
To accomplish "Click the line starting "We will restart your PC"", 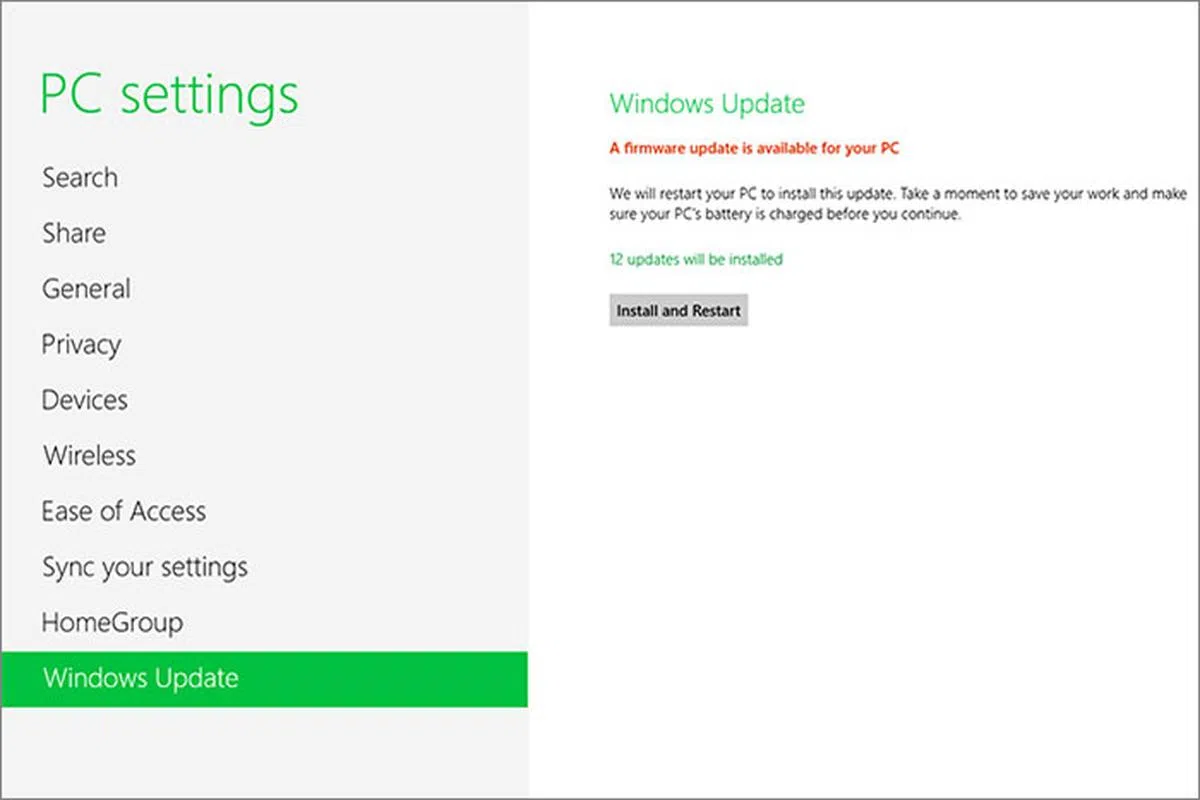I will 891,194.
